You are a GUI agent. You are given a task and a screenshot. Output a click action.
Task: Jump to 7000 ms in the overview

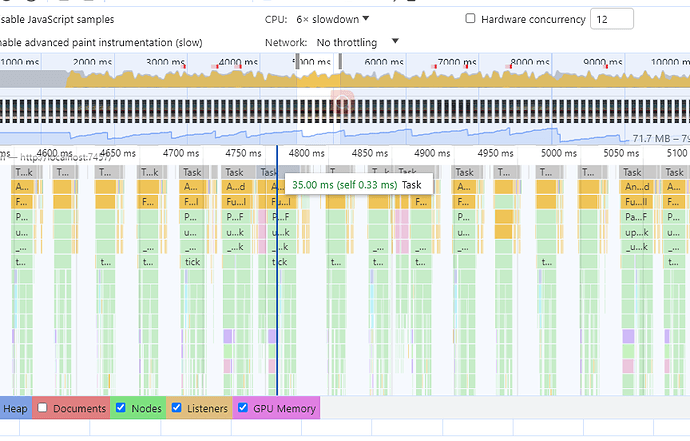pyautogui.click(x=456, y=63)
